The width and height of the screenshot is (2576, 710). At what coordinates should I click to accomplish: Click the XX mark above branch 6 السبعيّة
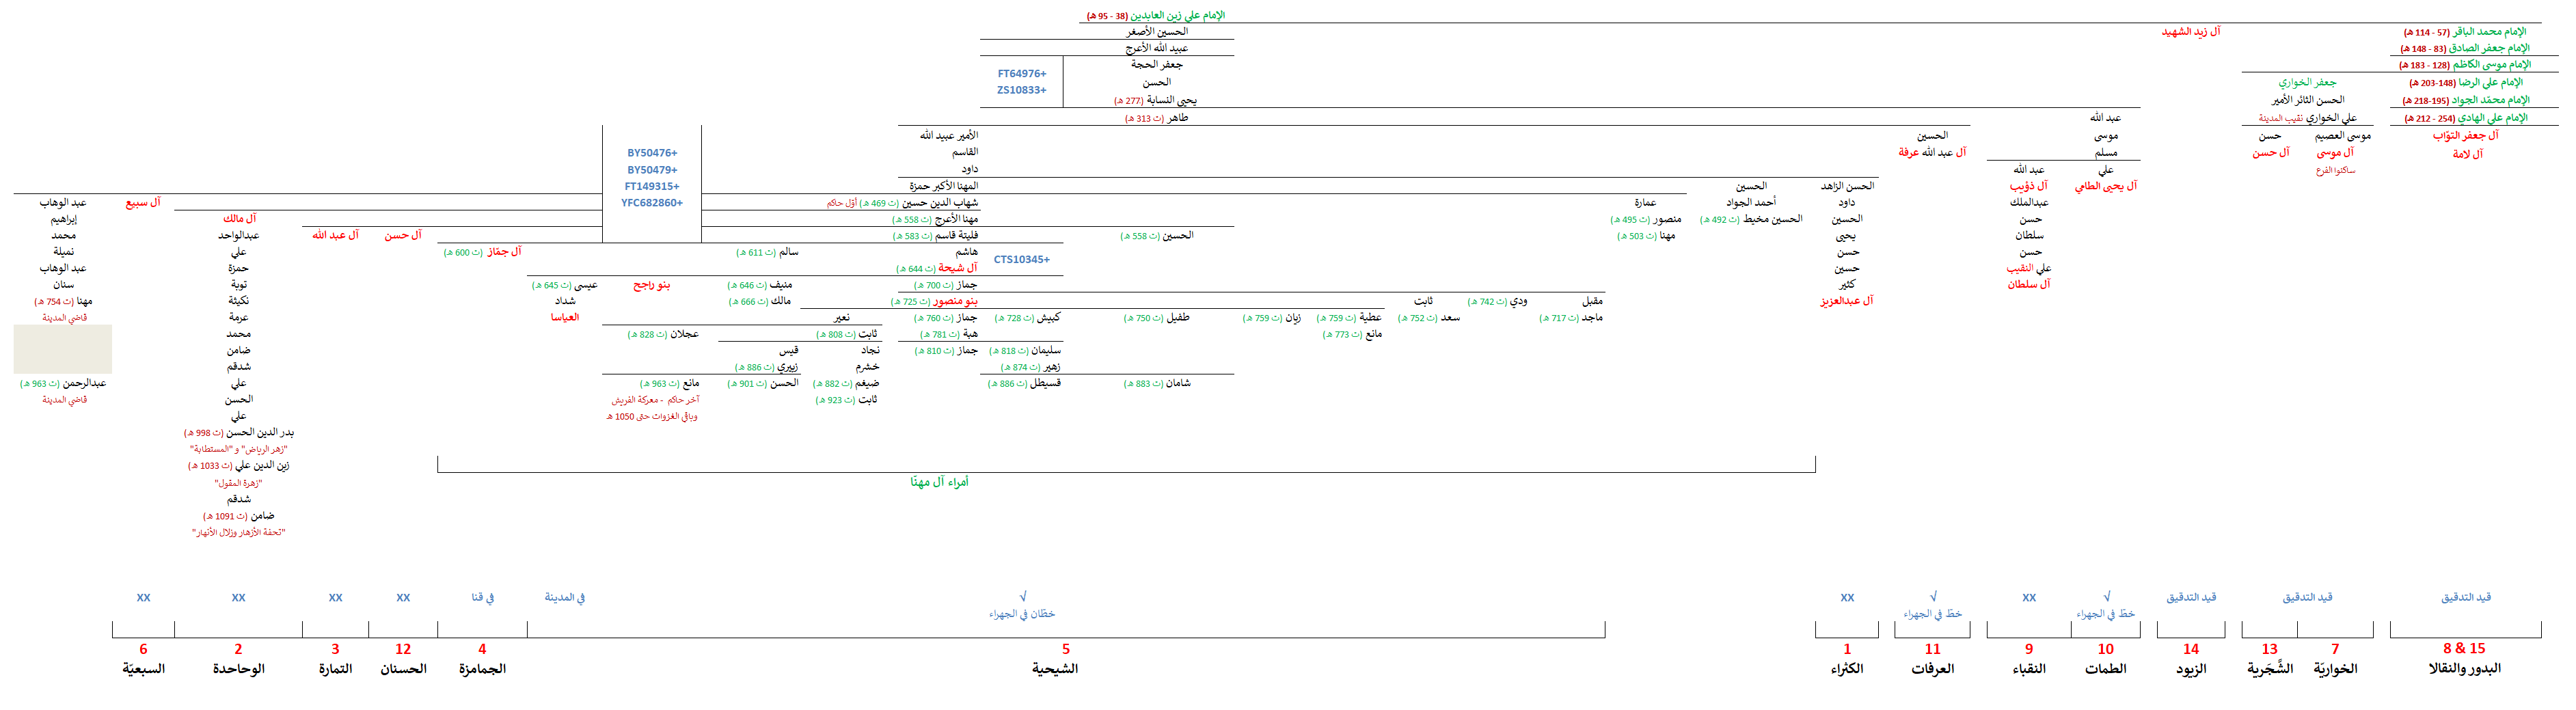[143, 598]
